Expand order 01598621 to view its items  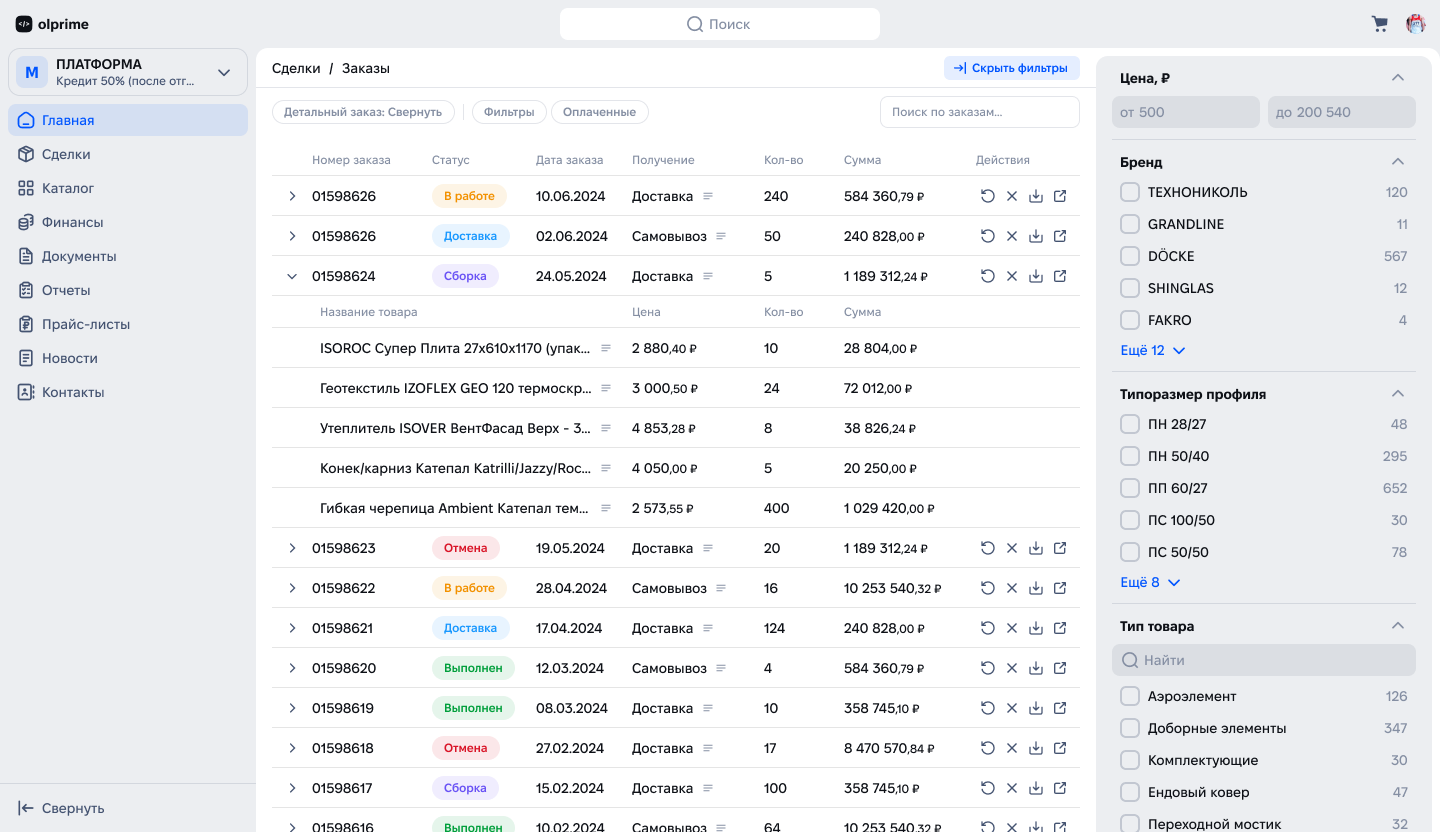(292, 628)
